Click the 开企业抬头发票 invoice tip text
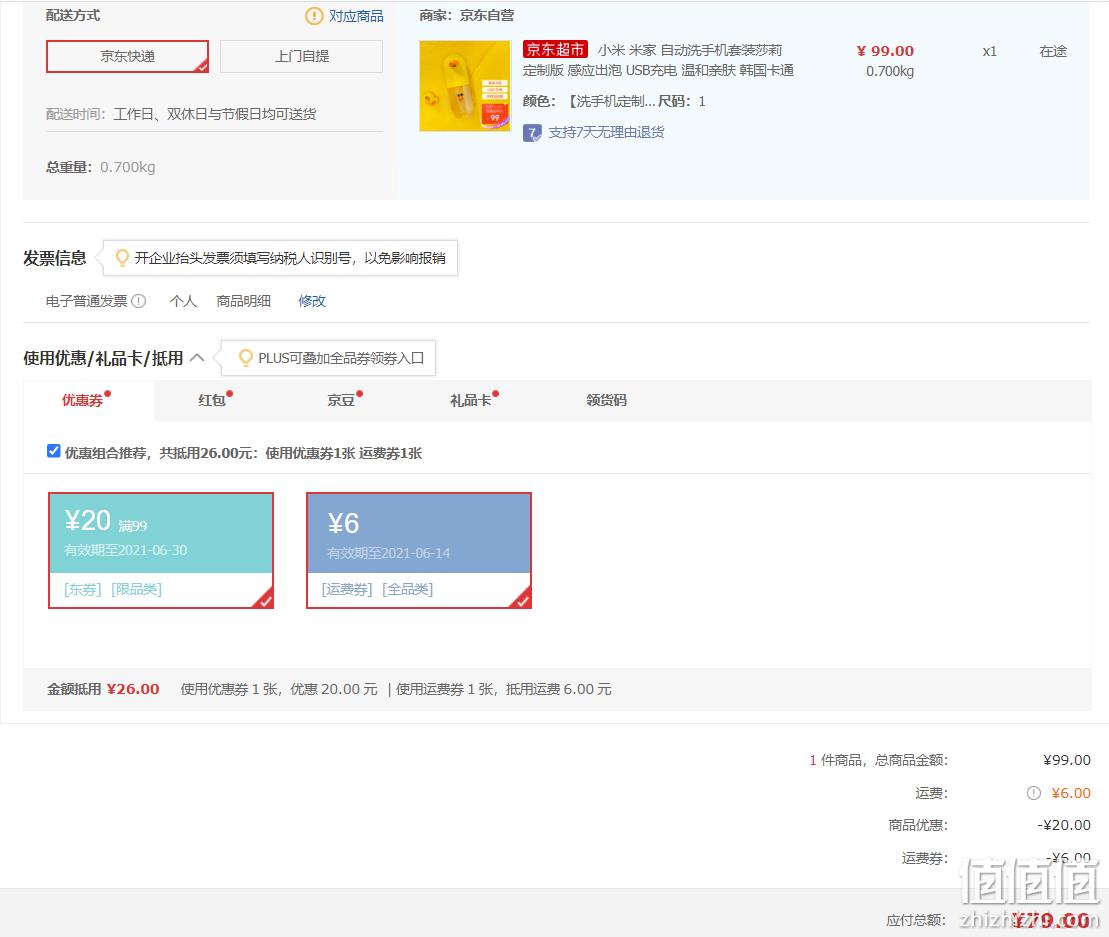 click(x=290, y=258)
